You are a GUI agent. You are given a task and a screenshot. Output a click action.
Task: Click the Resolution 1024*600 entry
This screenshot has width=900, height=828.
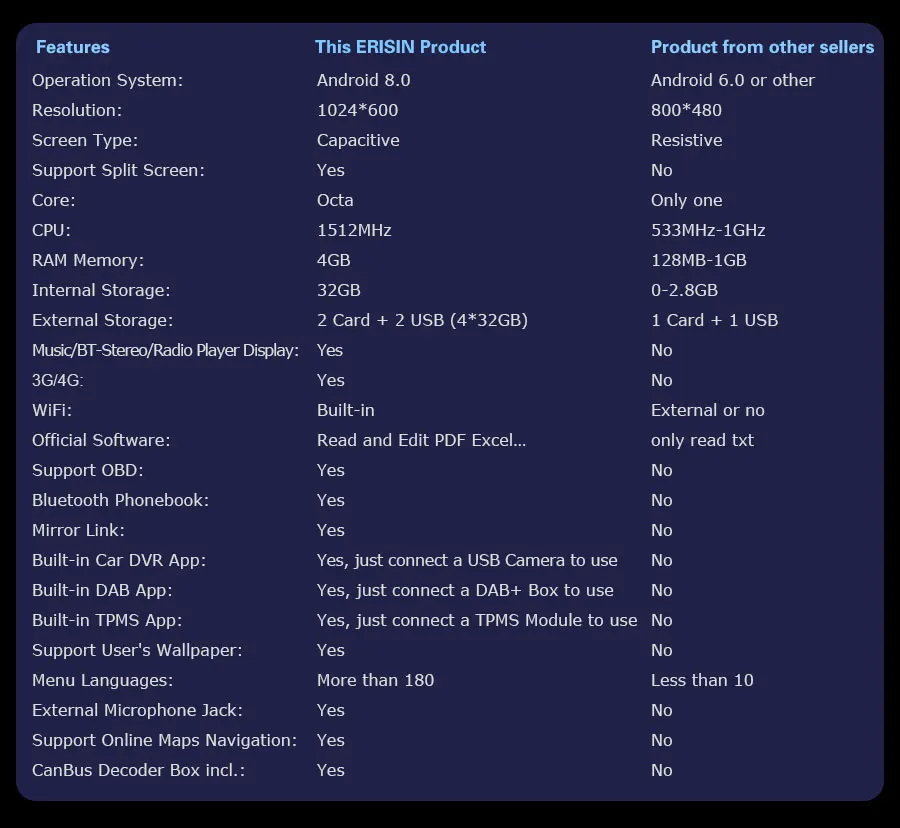point(357,110)
